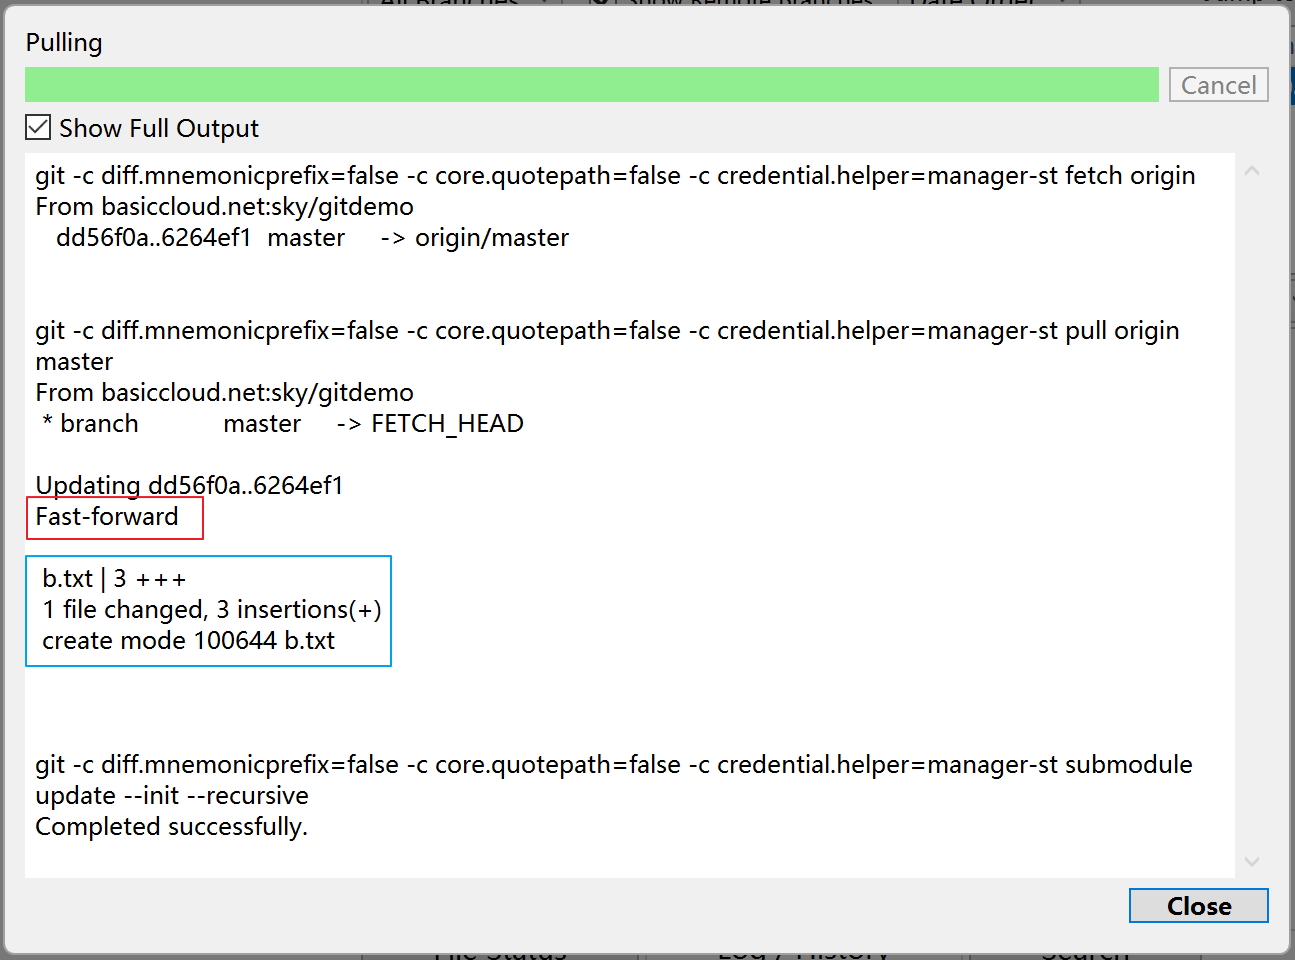Open the Log / History tab

pos(802,952)
